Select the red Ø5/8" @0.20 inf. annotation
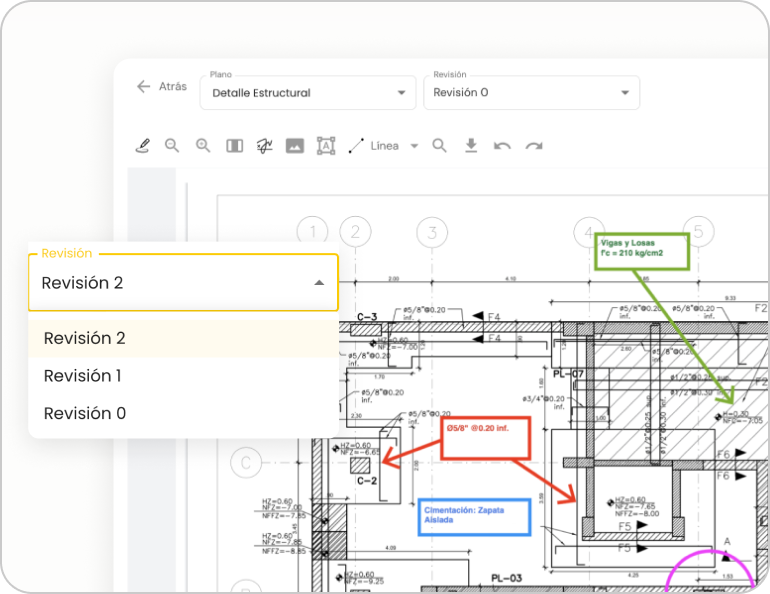Viewport: 770px width, 594px height. click(486, 438)
